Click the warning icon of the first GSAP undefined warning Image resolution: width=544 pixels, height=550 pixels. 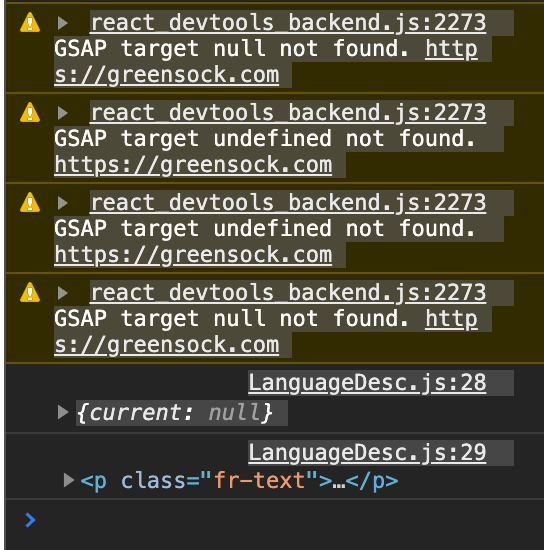click(x=30, y=113)
